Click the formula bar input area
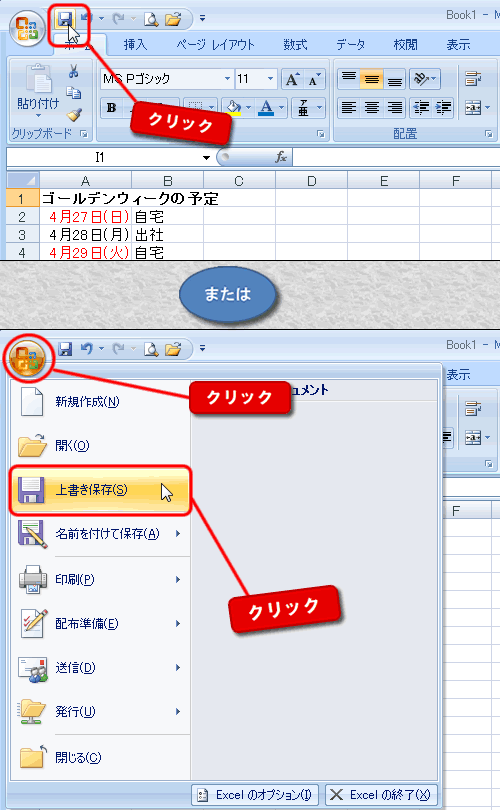Image resolution: width=500 pixels, height=810 pixels. pos(396,157)
